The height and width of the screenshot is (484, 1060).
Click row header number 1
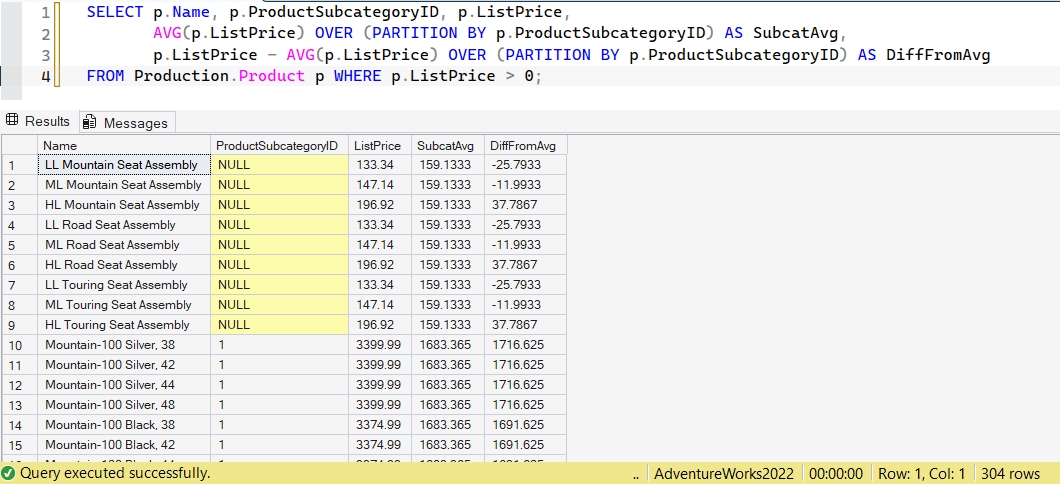(20, 165)
